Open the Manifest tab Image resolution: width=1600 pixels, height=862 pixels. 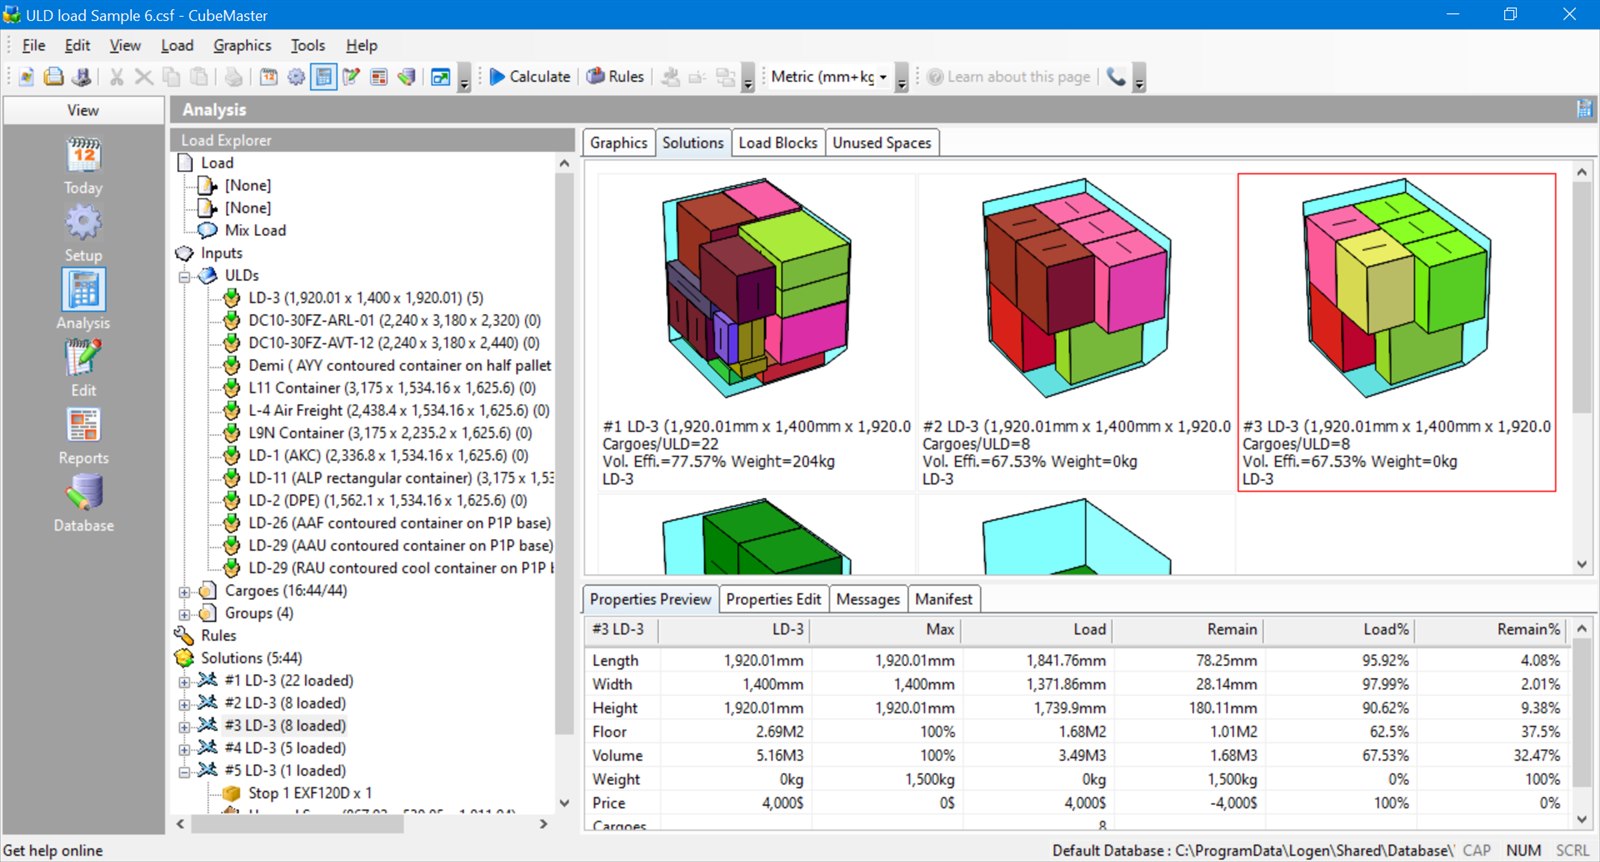tap(943, 599)
